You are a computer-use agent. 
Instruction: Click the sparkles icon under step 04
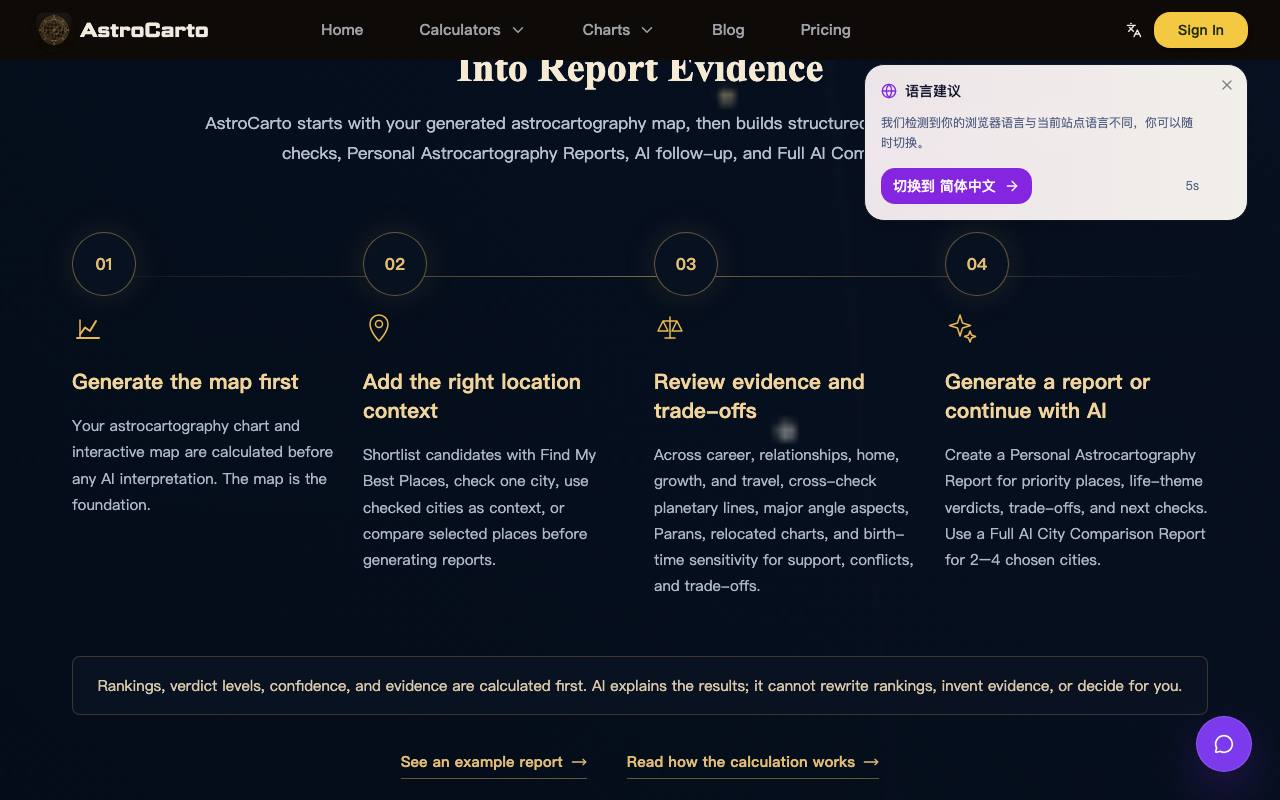(962, 328)
